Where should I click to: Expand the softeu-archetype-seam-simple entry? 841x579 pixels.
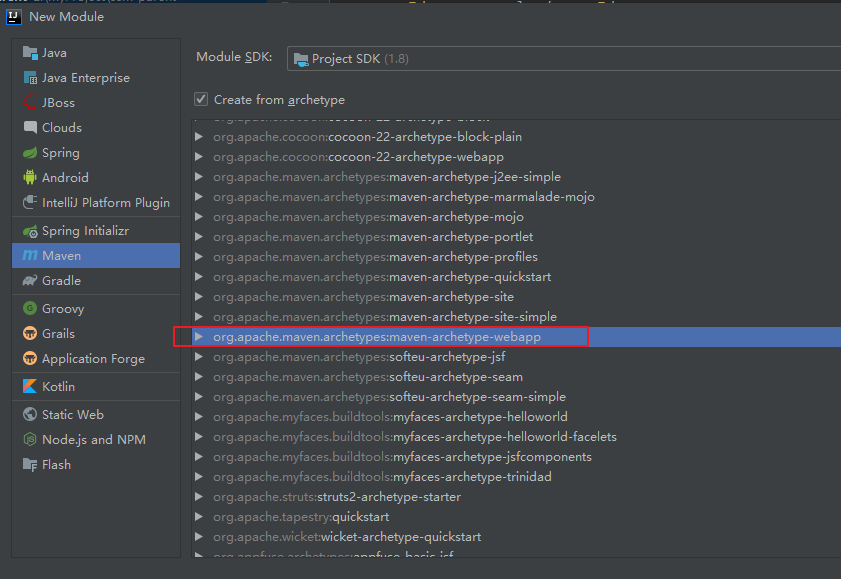(199, 397)
